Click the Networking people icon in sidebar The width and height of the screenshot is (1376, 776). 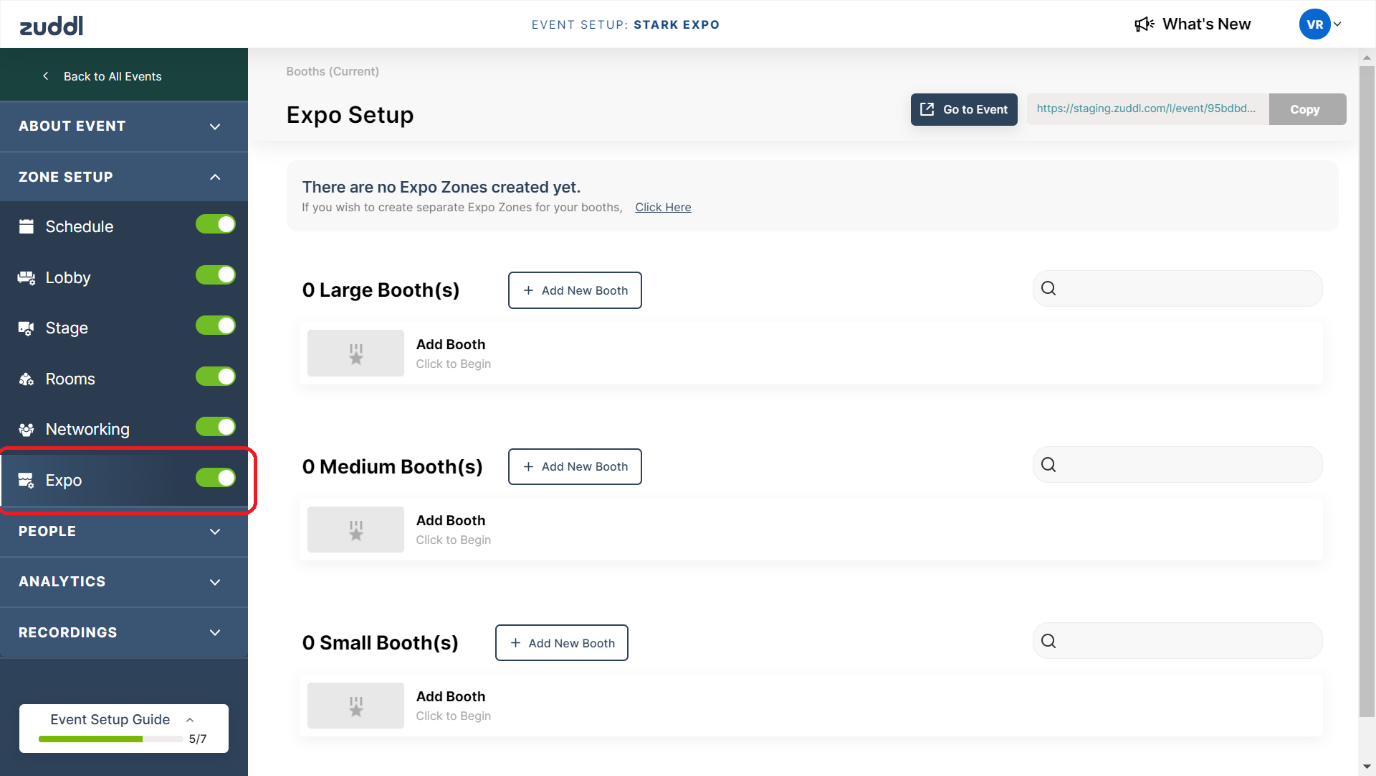point(27,429)
